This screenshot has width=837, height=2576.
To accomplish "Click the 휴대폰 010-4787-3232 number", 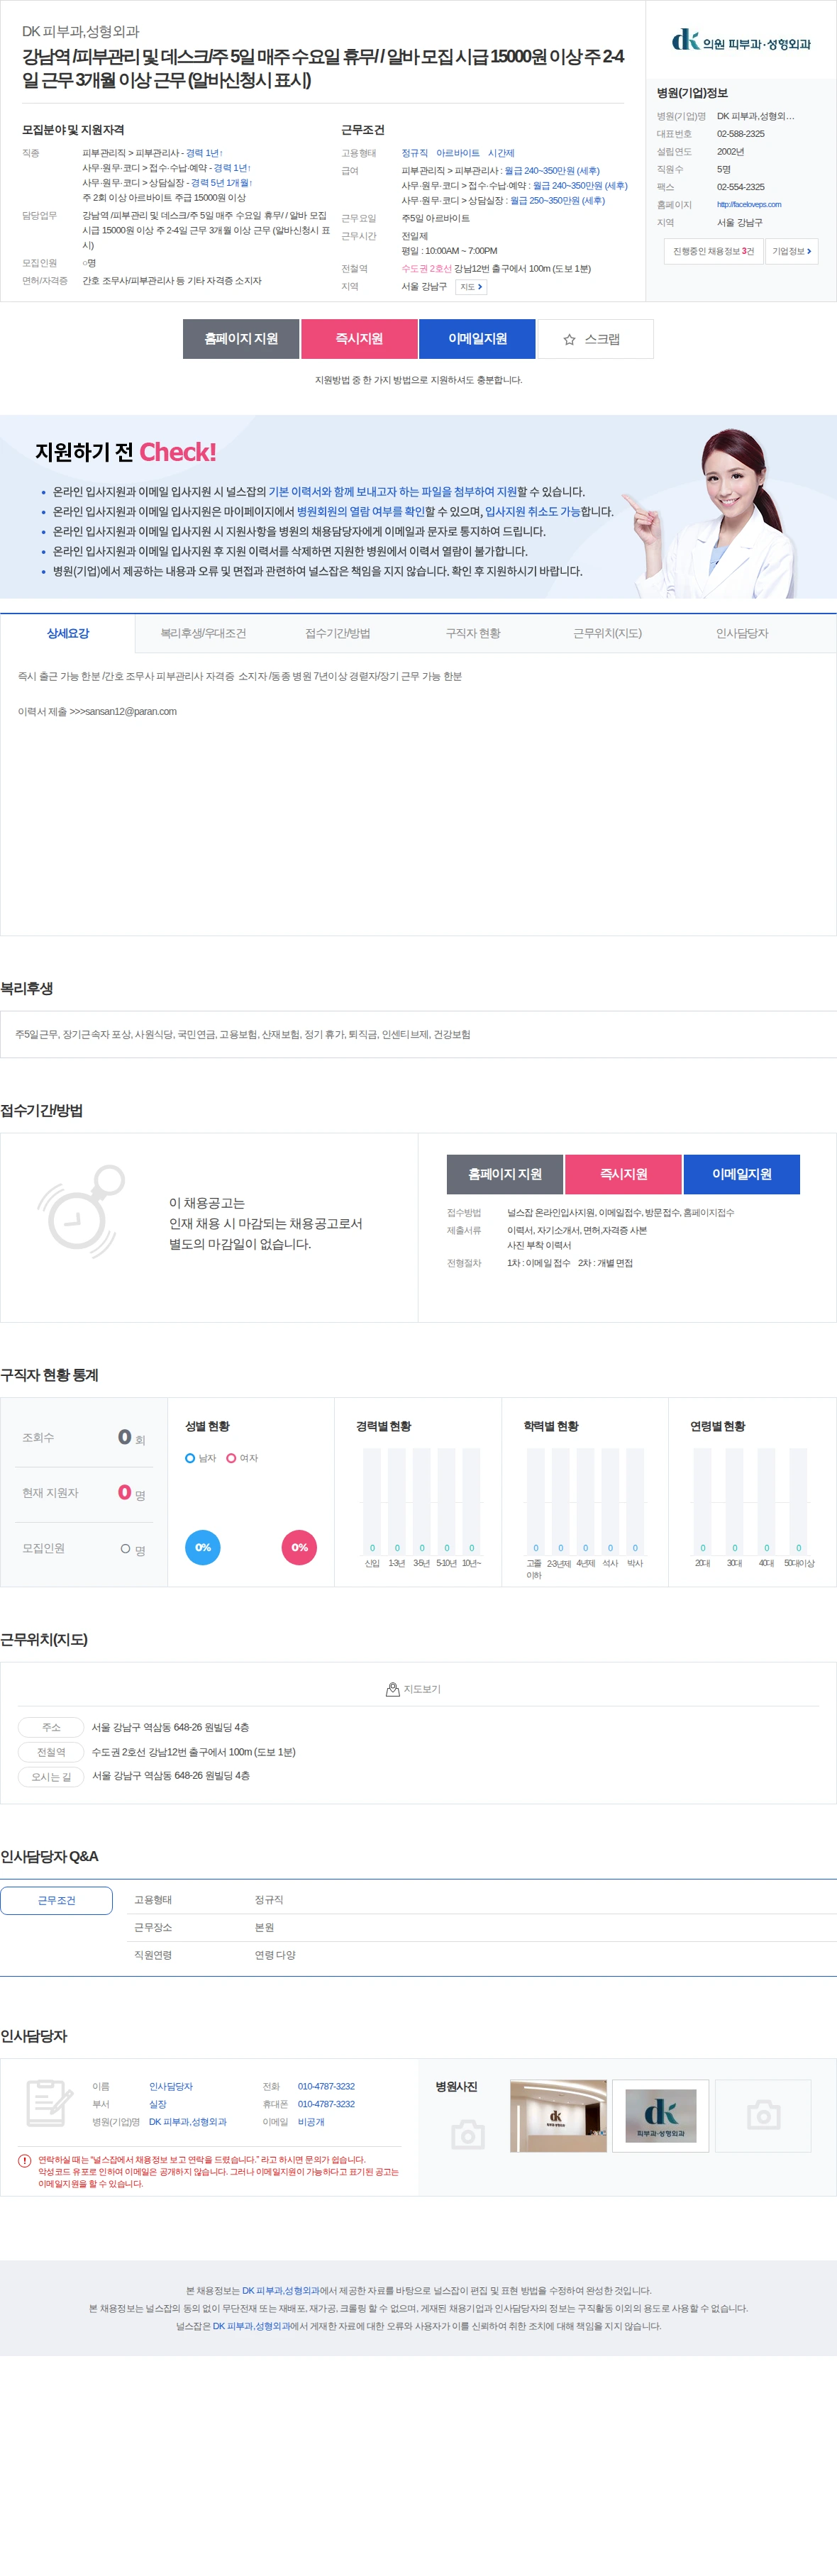I will point(326,2104).
